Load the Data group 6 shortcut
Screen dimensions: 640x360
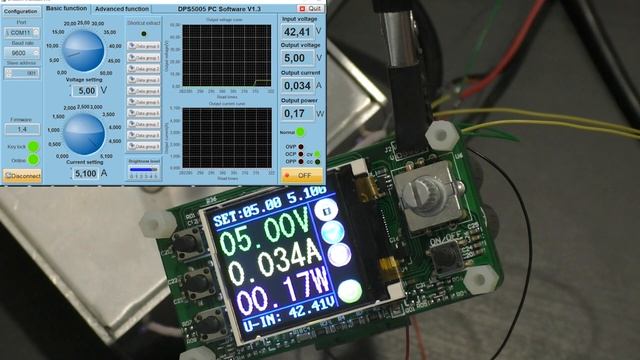click(x=144, y=113)
